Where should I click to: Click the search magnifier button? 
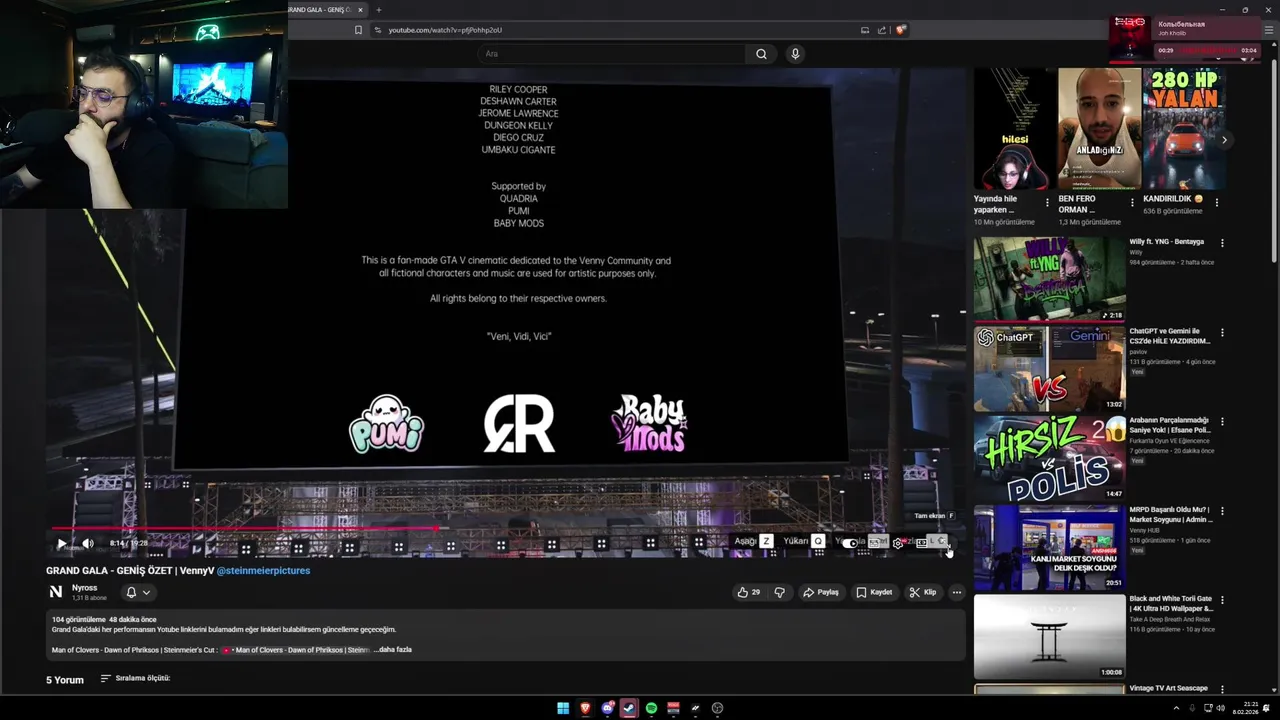(761, 54)
